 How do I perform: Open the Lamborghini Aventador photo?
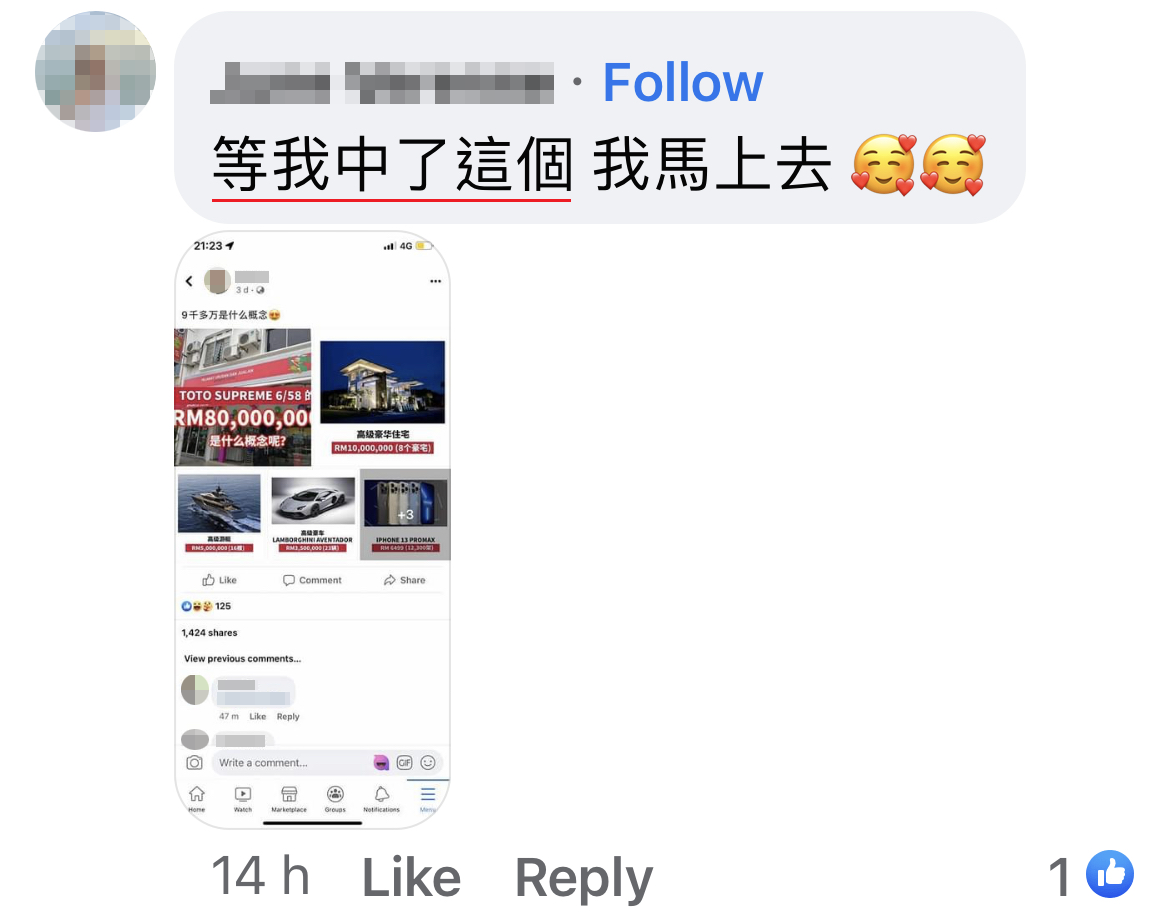tap(313, 500)
